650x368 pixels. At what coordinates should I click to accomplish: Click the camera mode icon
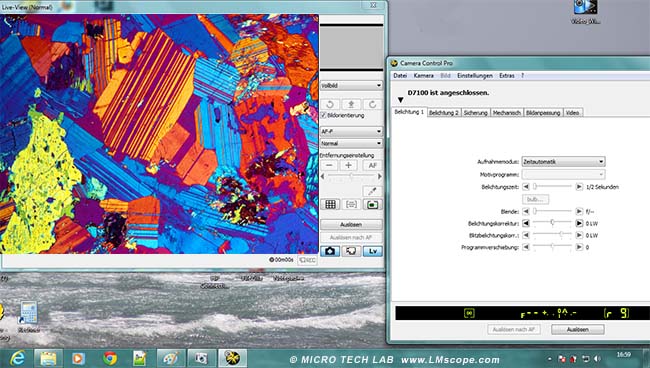(x=330, y=251)
